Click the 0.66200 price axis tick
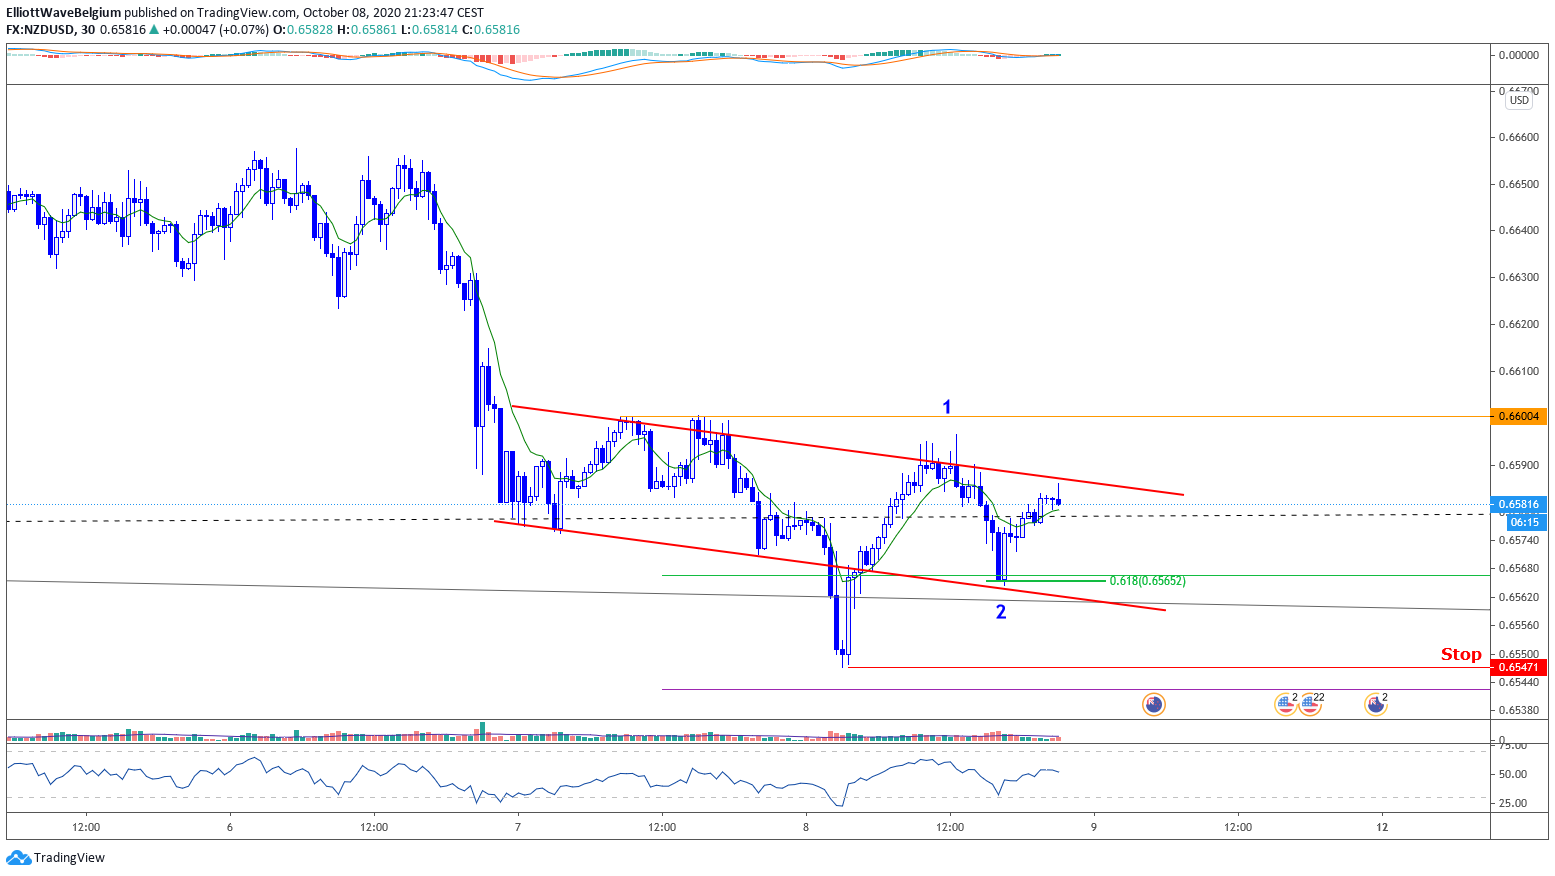The width and height of the screenshot is (1555, 876). coord(1518,324)
